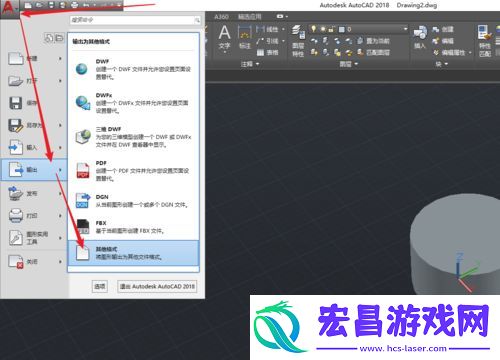Click the Open Documents icon above menu list

59,38
